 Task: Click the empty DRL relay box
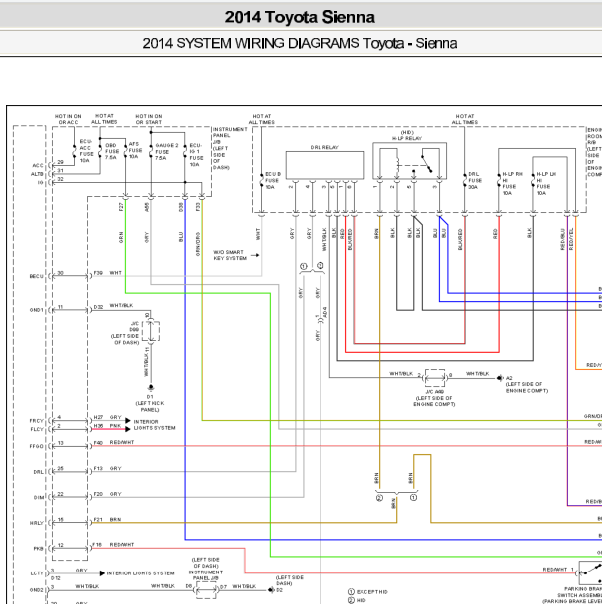(x=325, y=165)
